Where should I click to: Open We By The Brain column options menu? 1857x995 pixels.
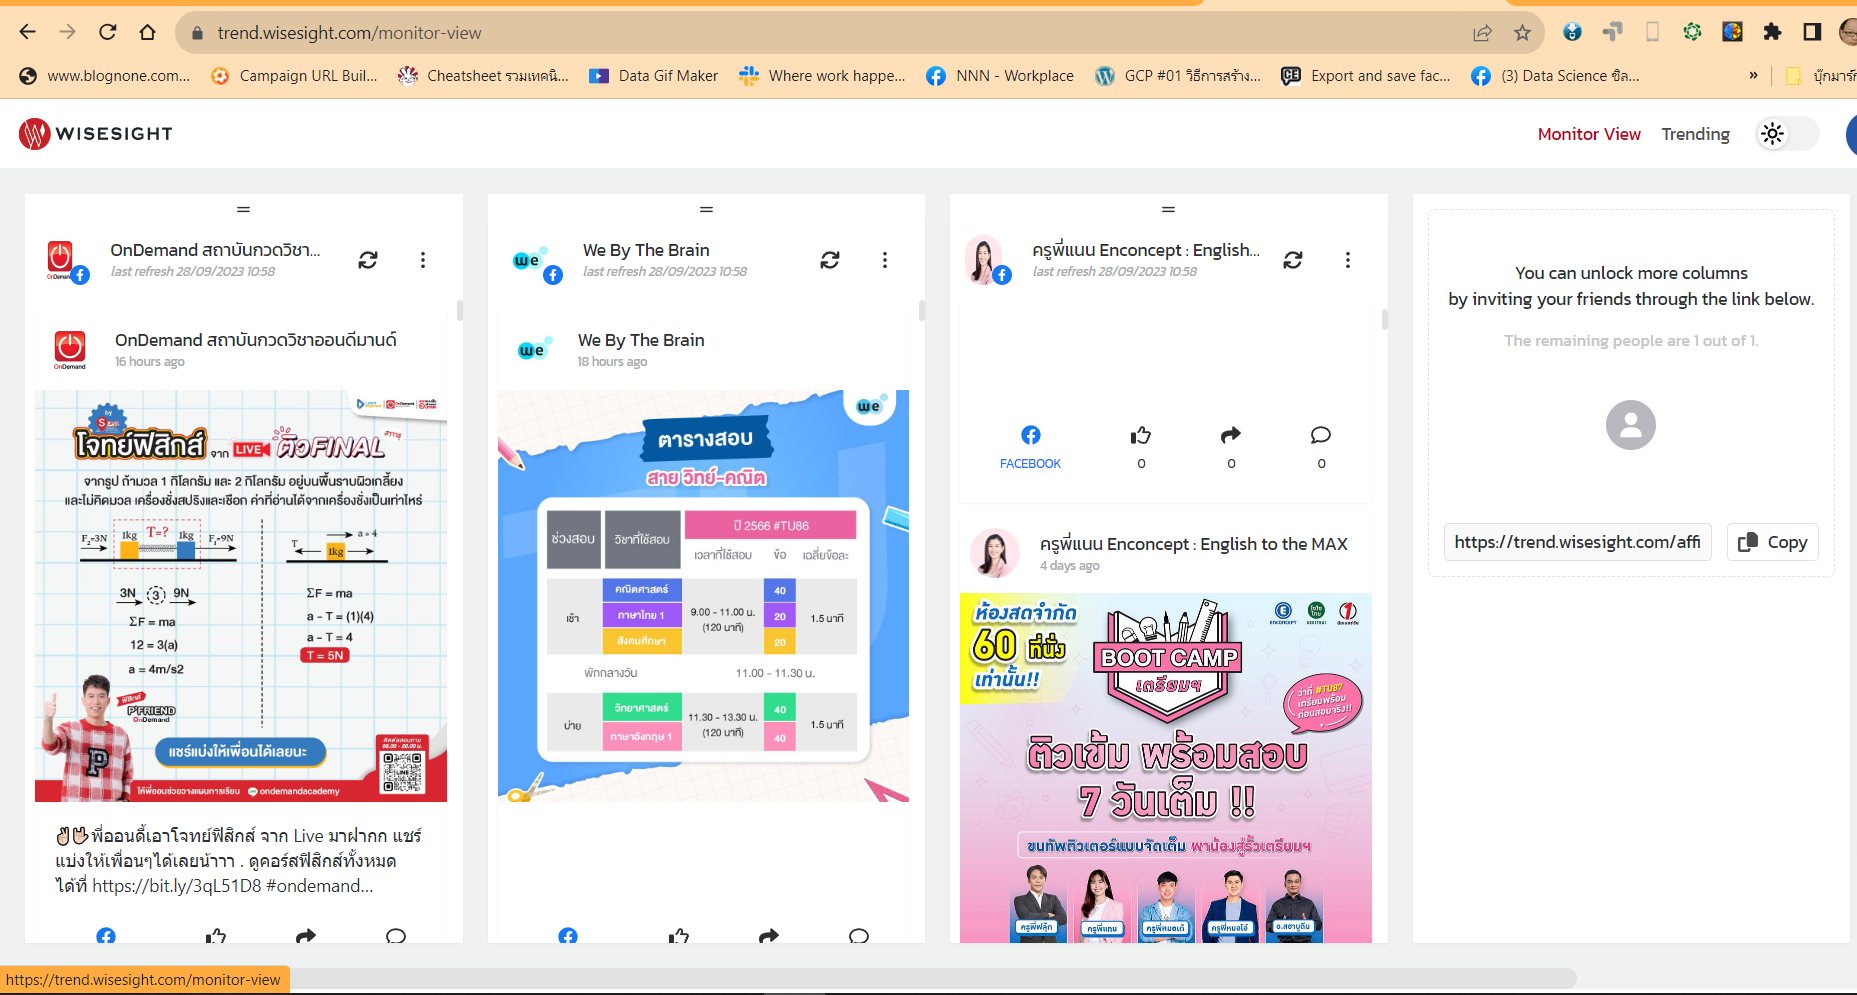tap(885, 260)
